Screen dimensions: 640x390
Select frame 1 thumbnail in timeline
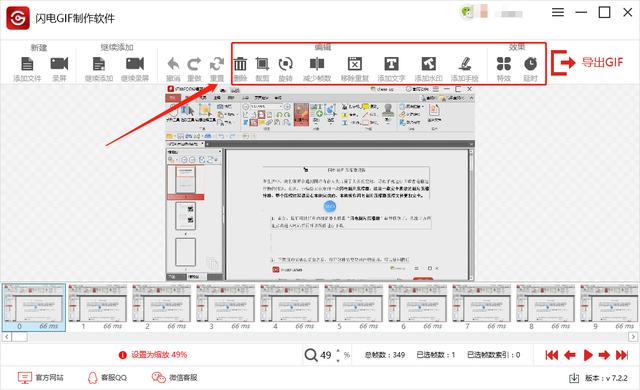(x=98, y=307)
